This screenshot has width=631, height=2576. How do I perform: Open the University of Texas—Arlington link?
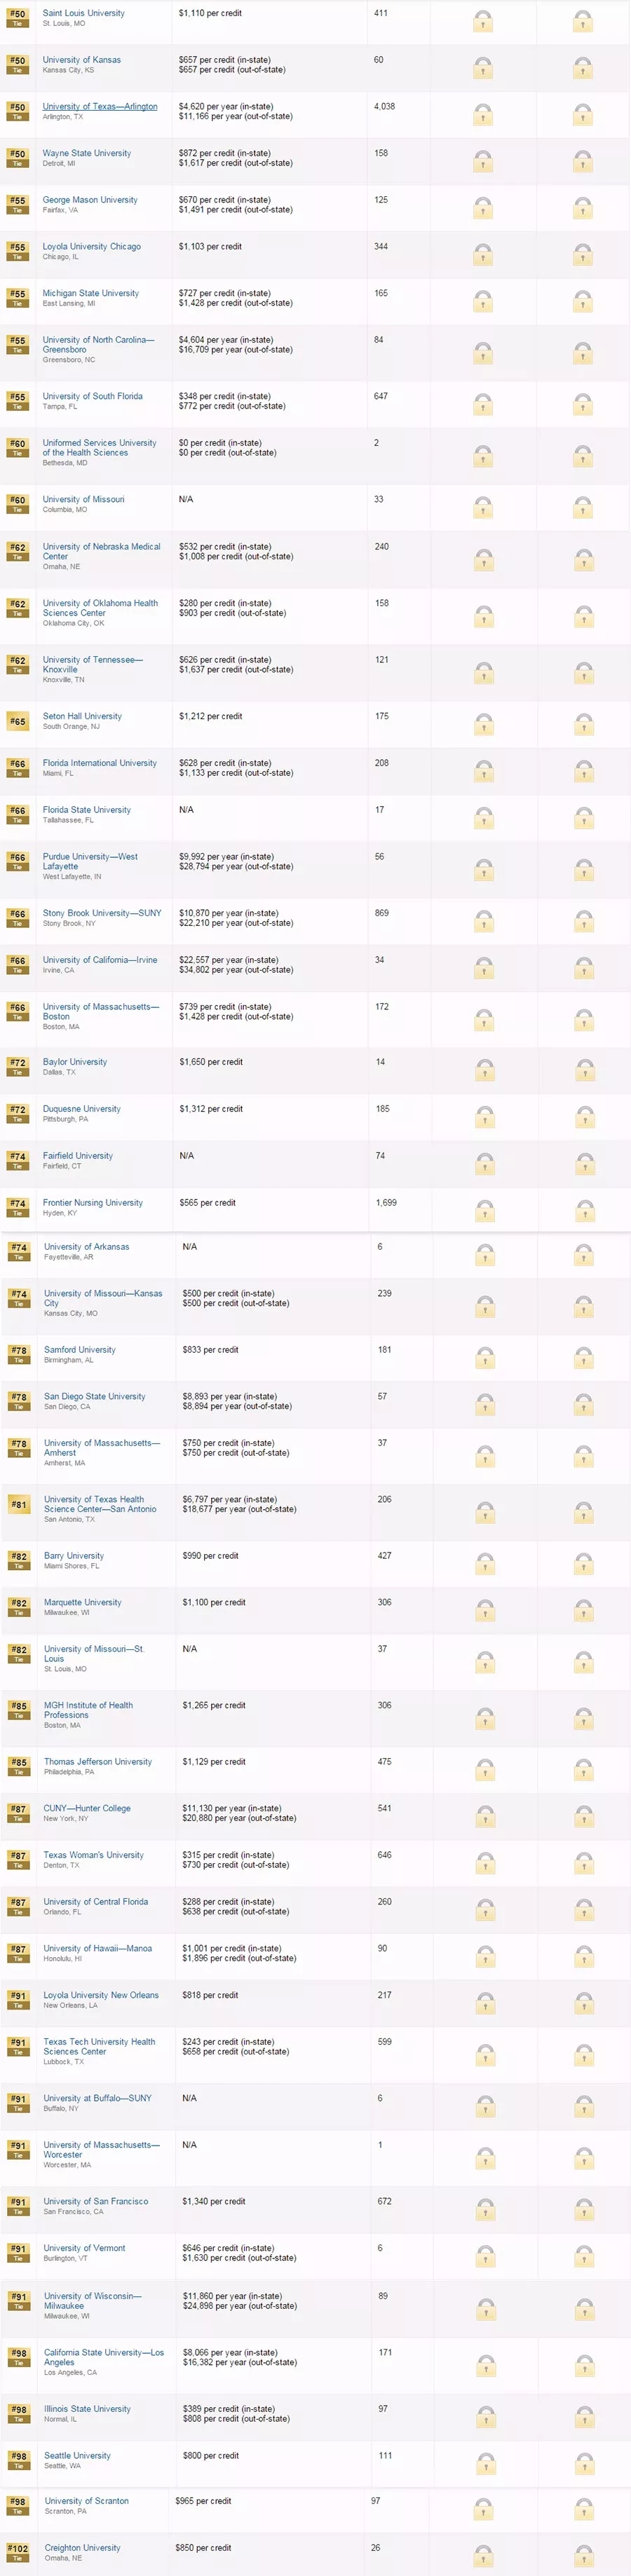[x=100, y=106]
